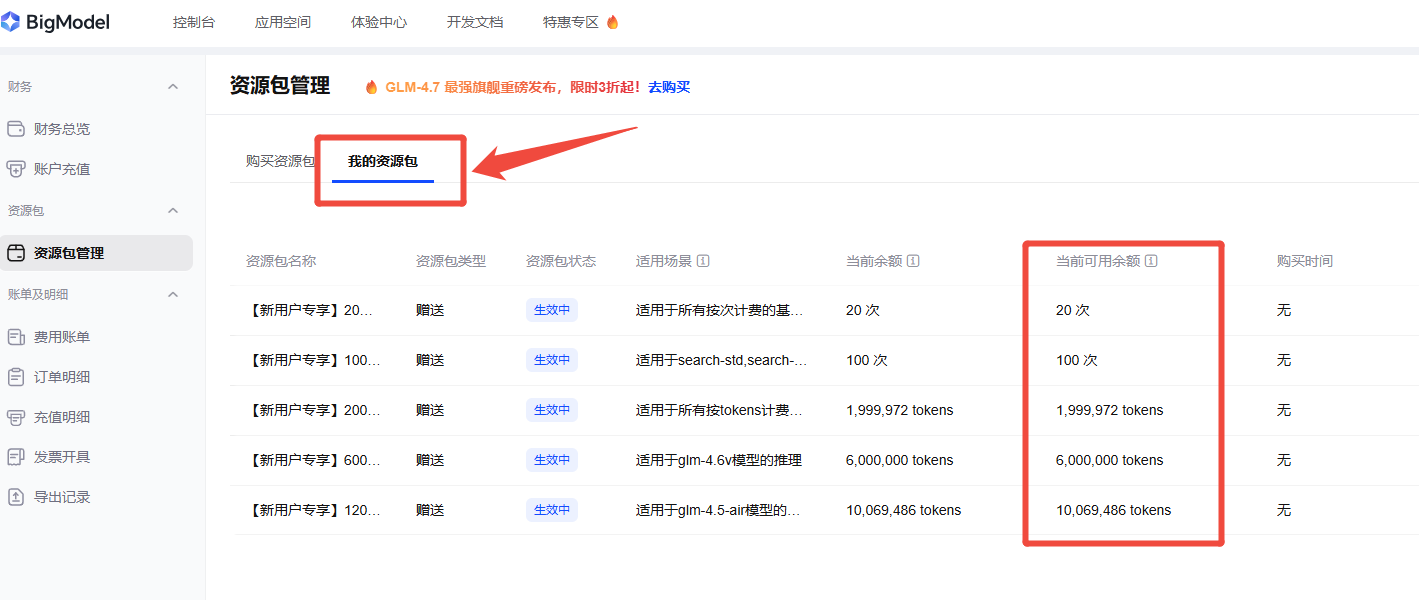Click the 发票开具 invoice icon
Viewport: 1419px width, 600px height.
click(16, 457)
